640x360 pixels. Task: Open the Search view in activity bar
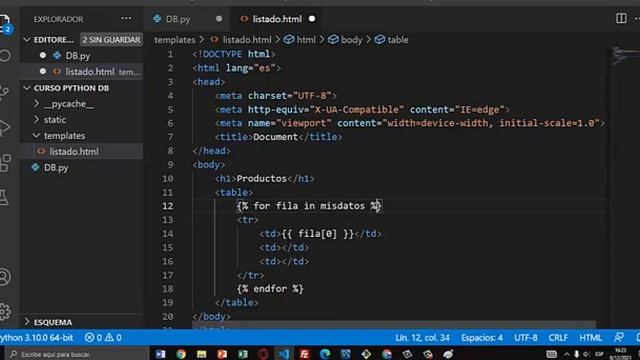point(5,56)
